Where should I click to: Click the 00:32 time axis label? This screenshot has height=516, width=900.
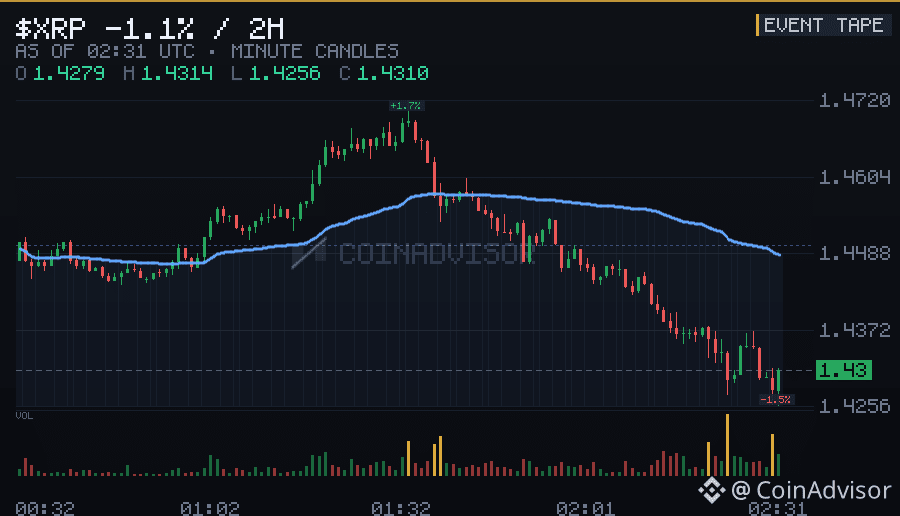tap(45, 509)
